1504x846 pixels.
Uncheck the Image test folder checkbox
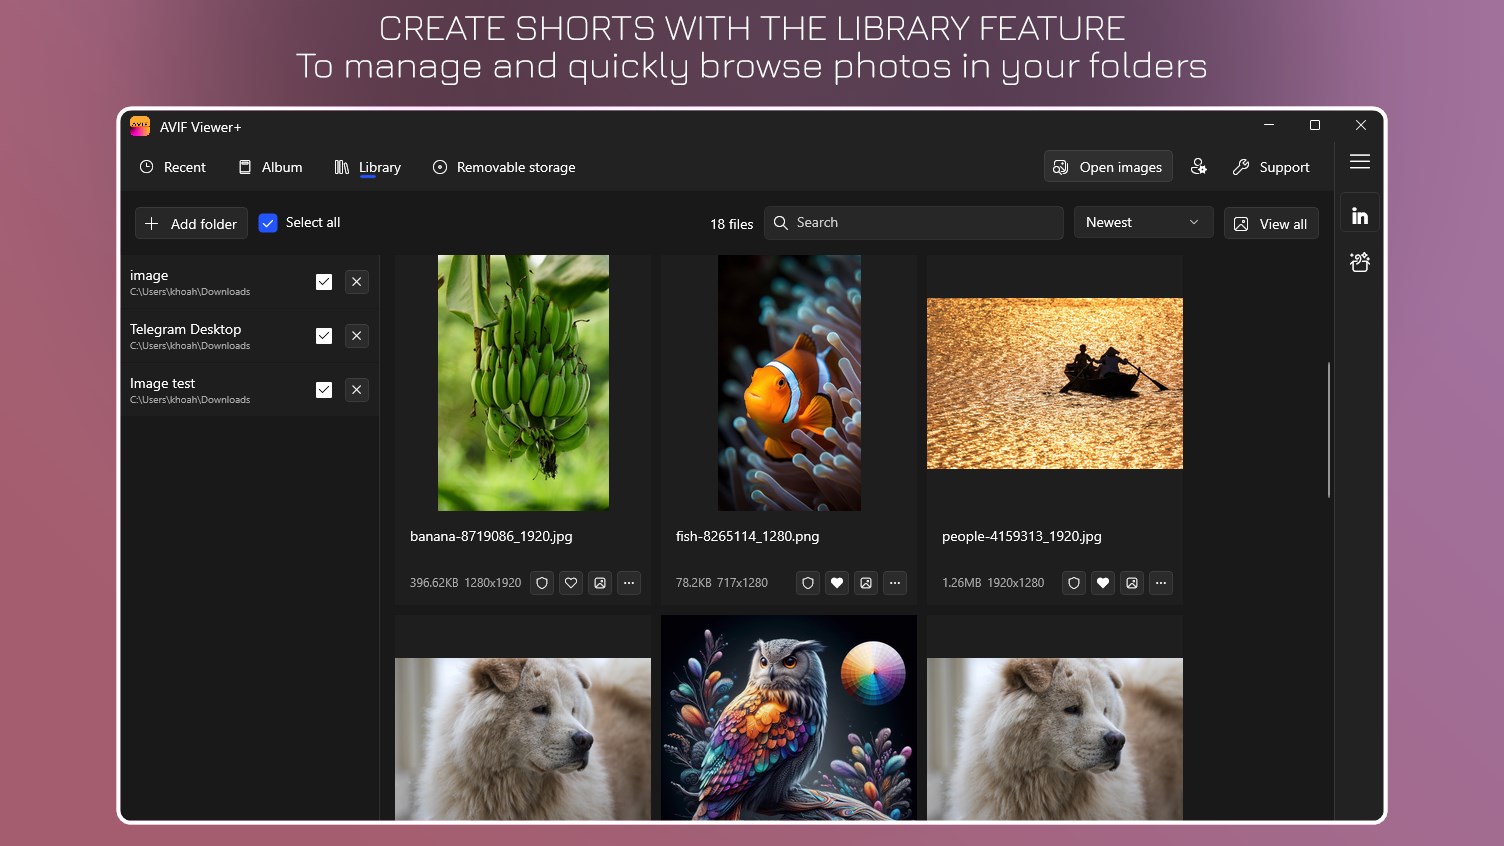pos(324,390)
